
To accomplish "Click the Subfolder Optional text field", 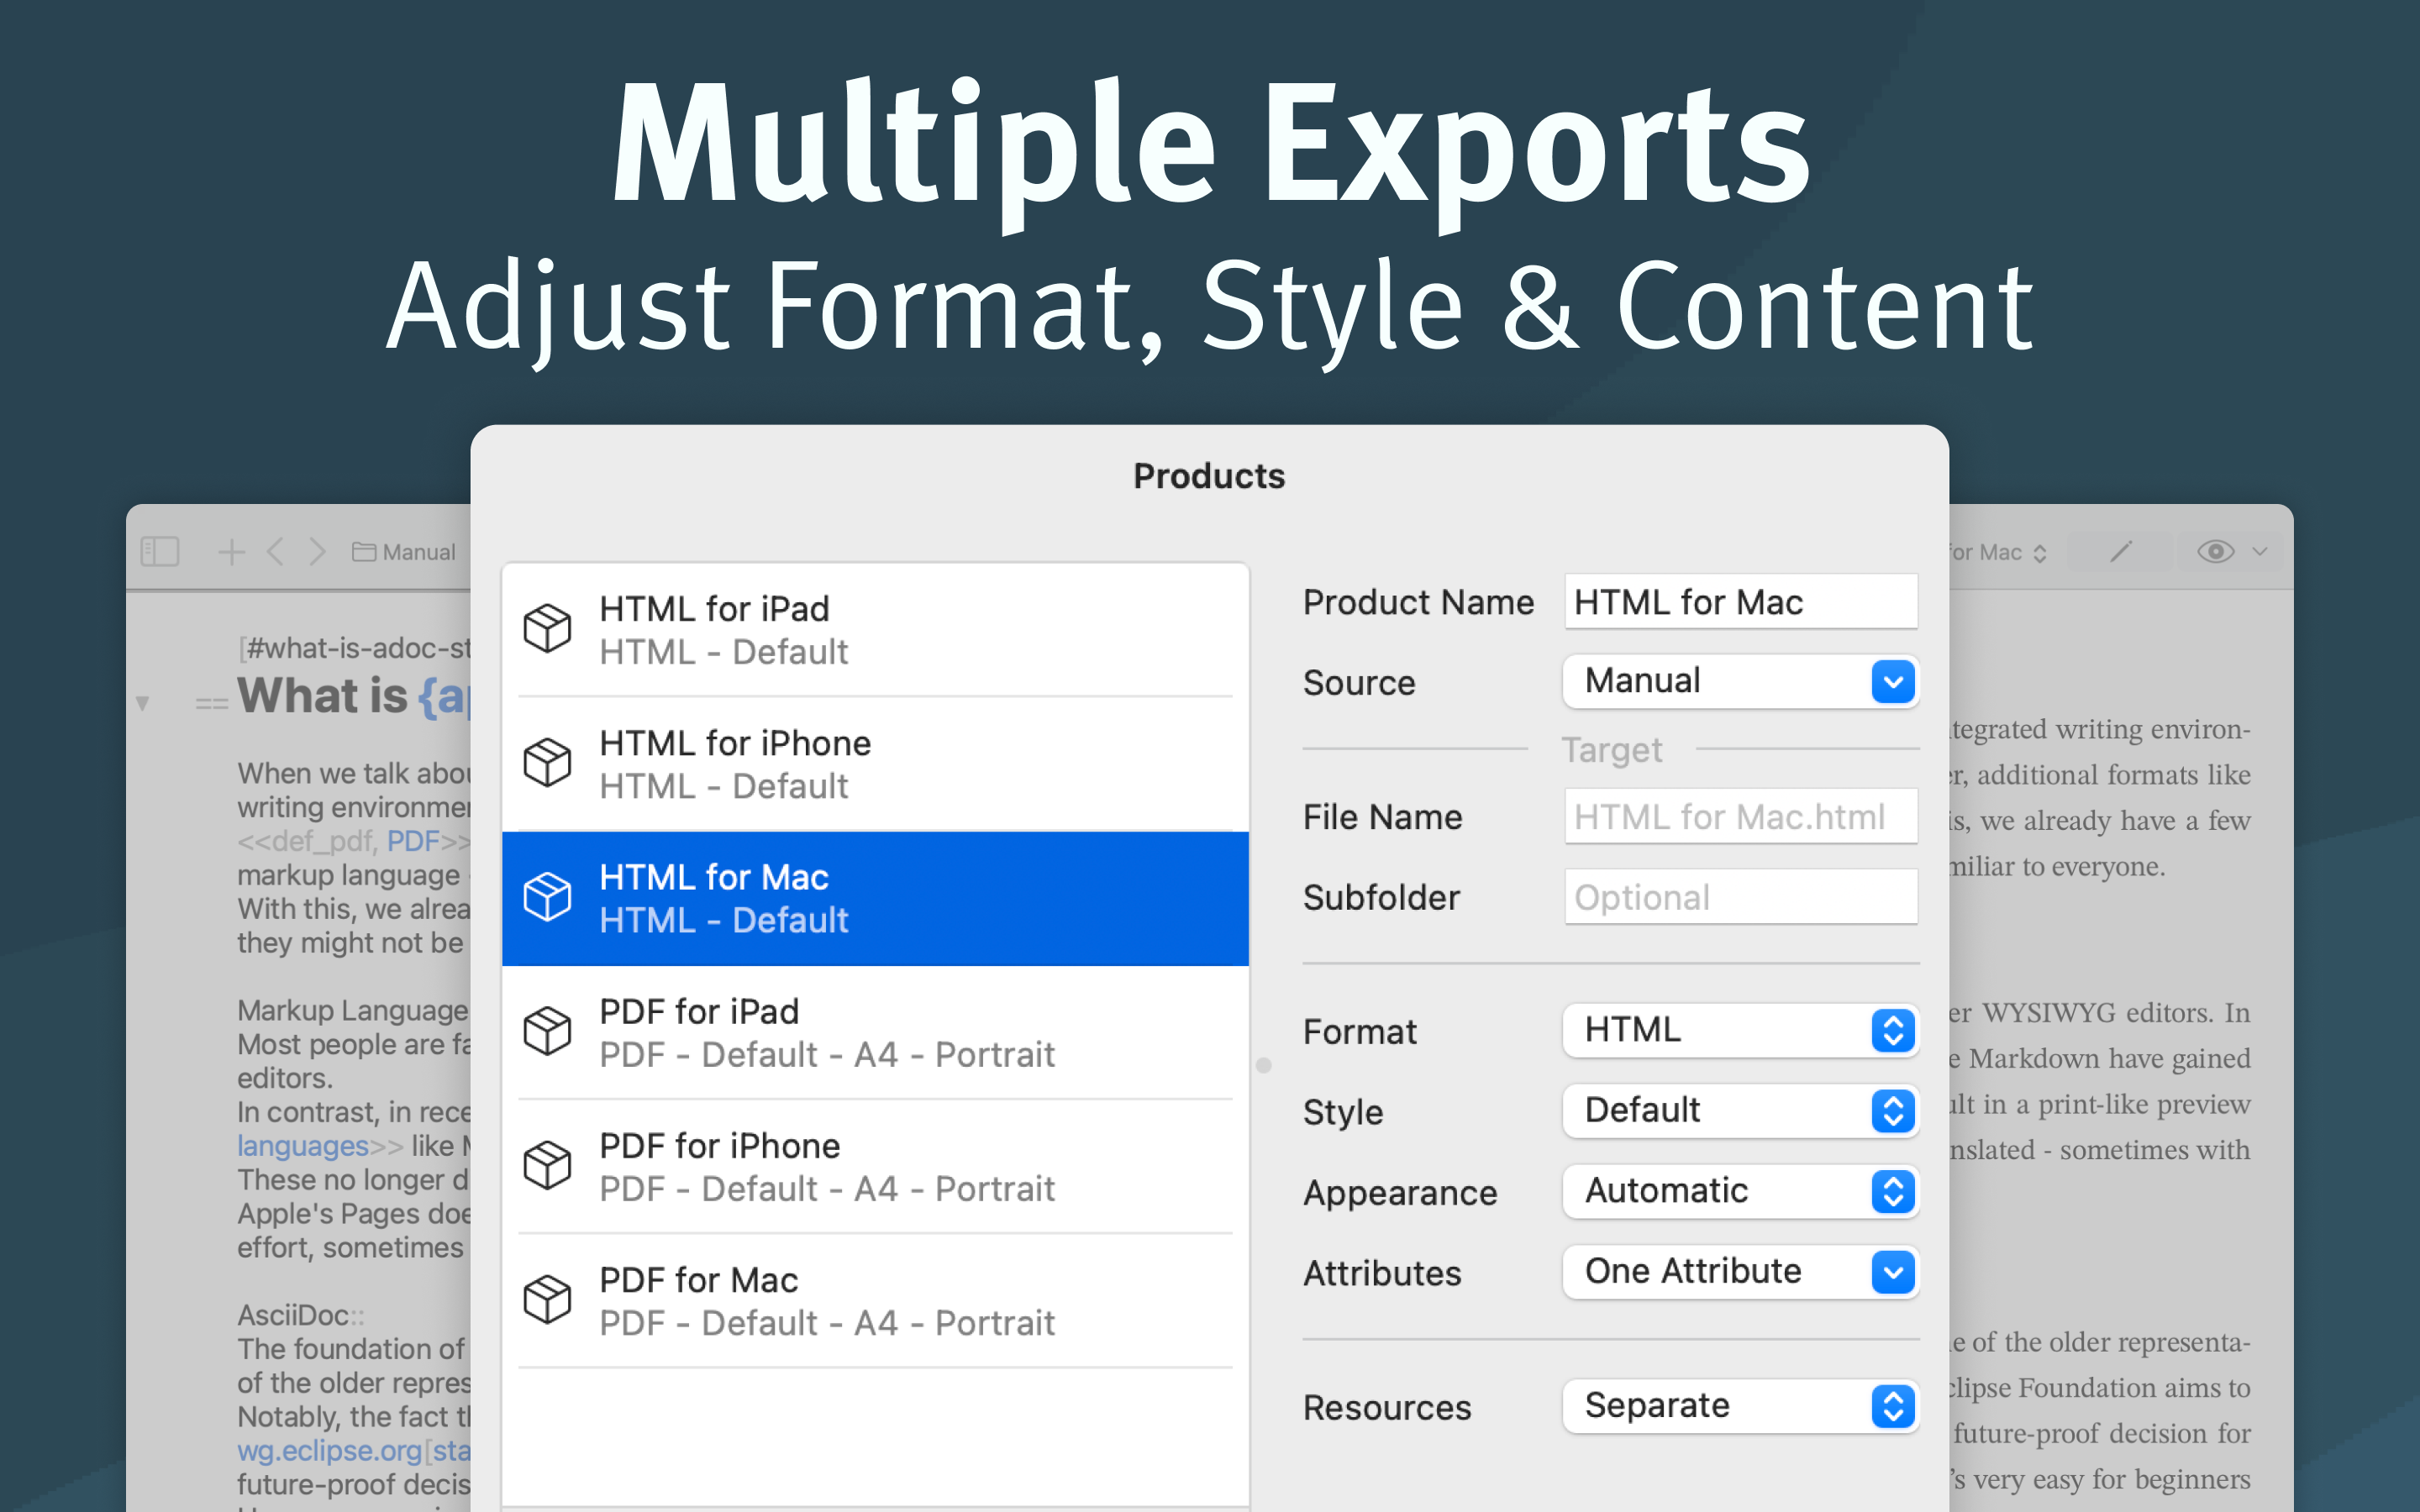I will click(x=1740, y=897).
